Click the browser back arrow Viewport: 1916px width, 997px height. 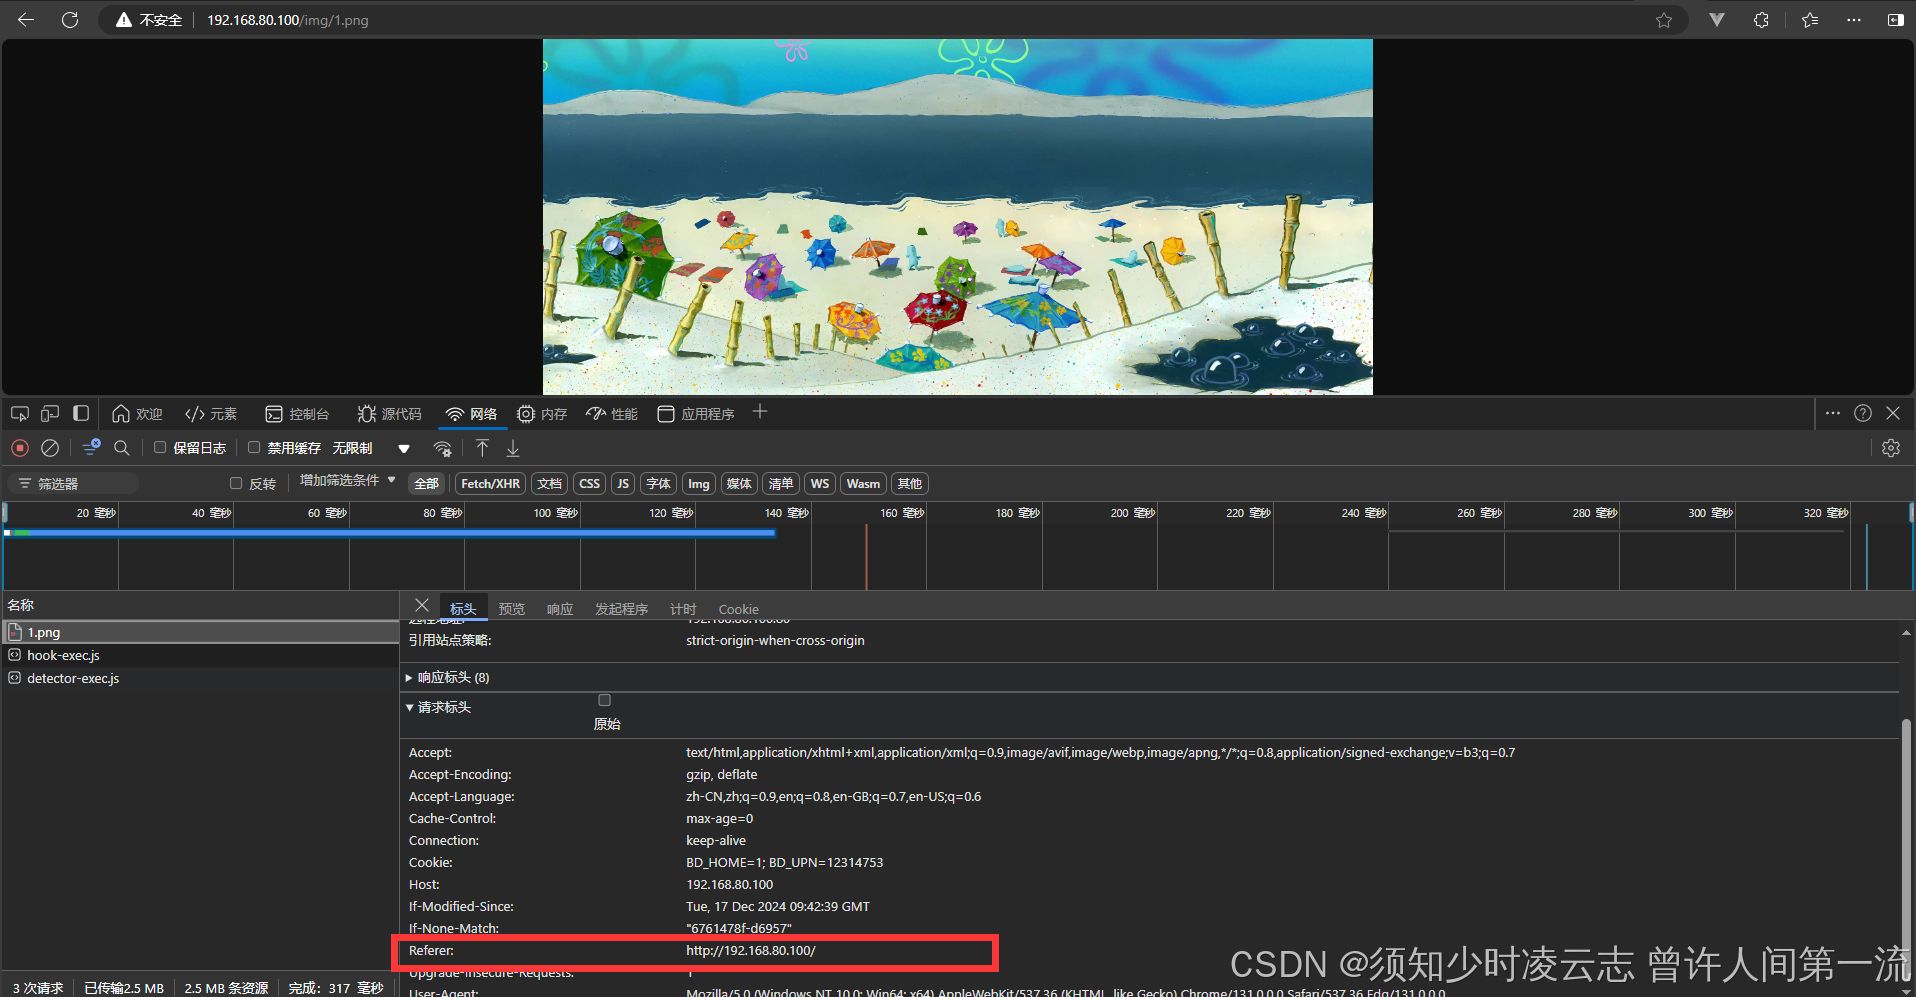26,20
